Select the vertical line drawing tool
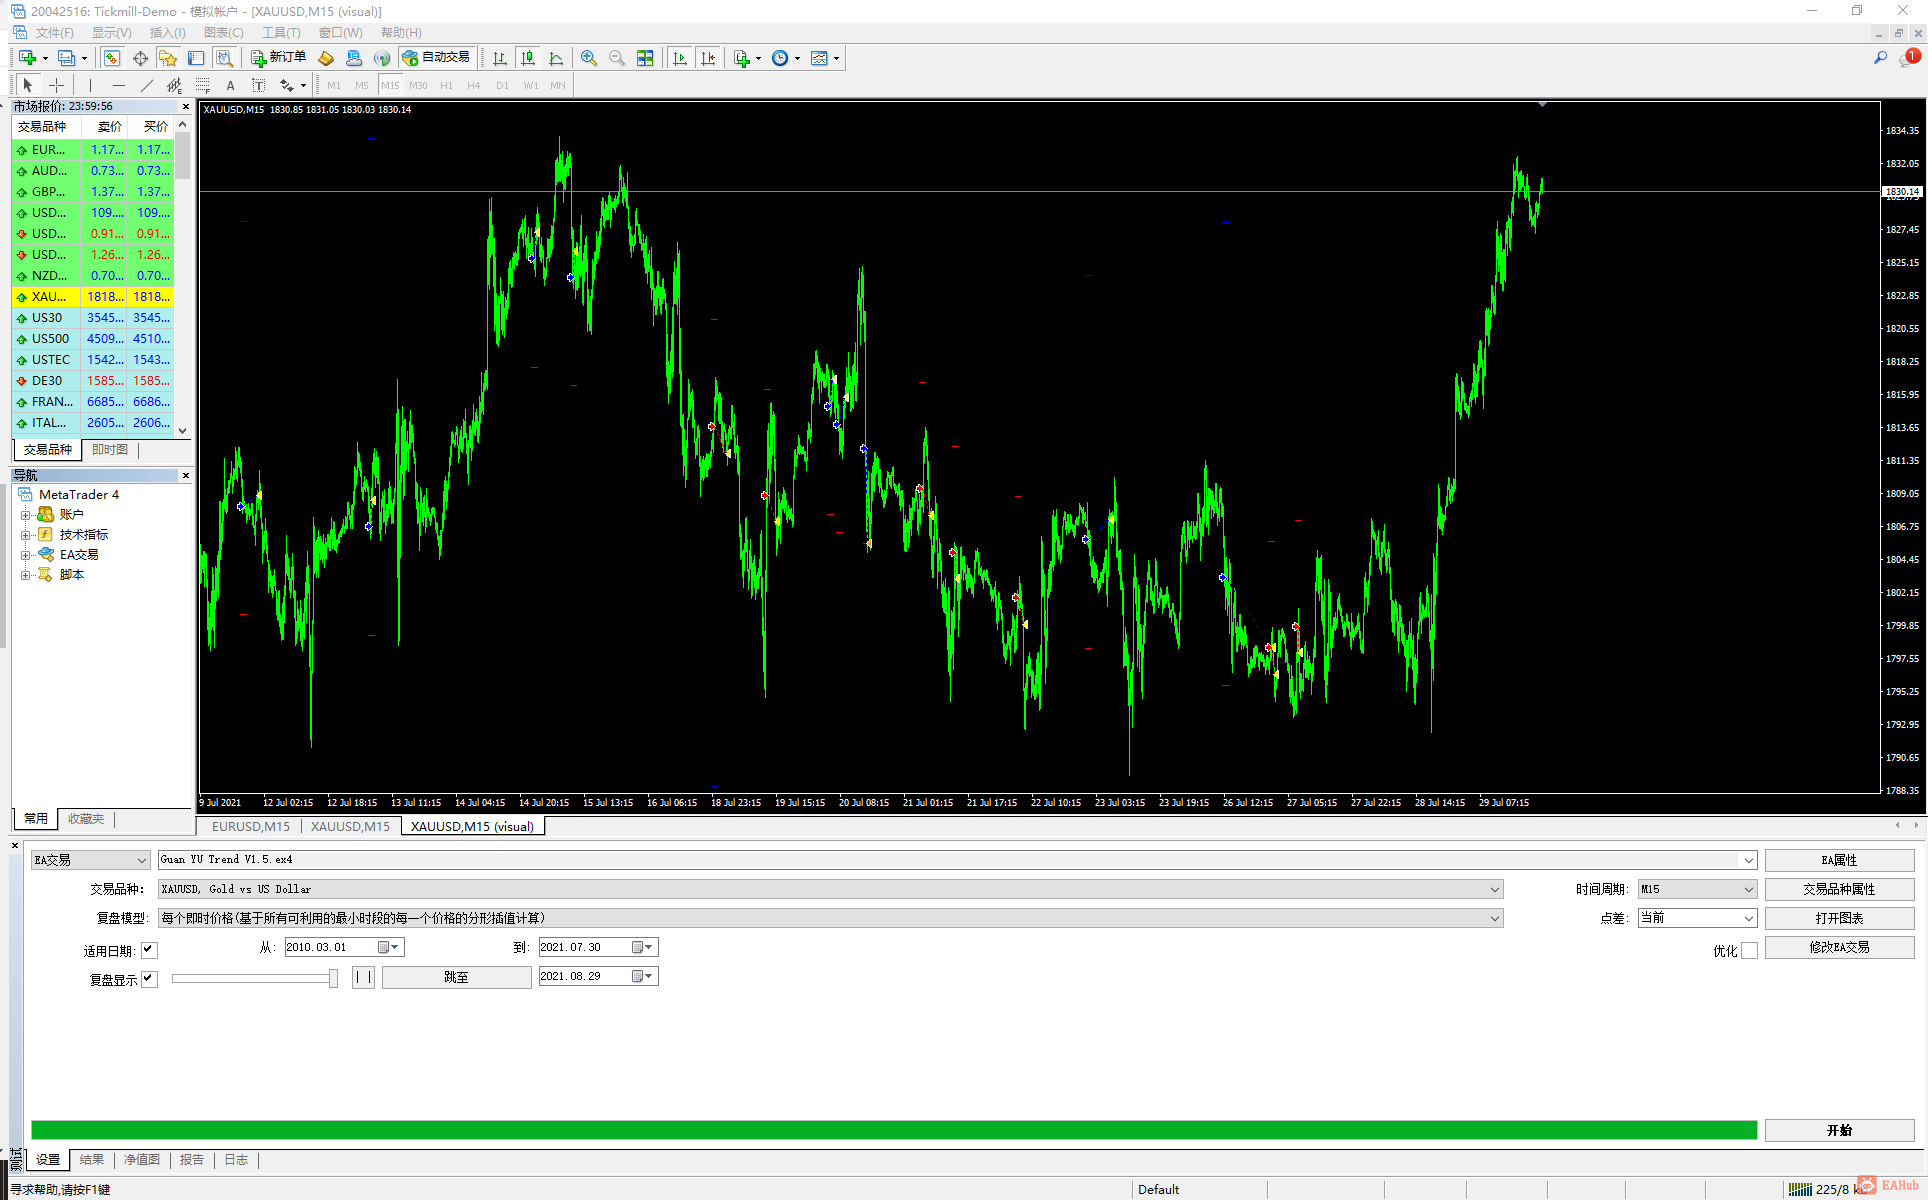The width and height of the screenshot is (1928, 1200). coord(90,85)
